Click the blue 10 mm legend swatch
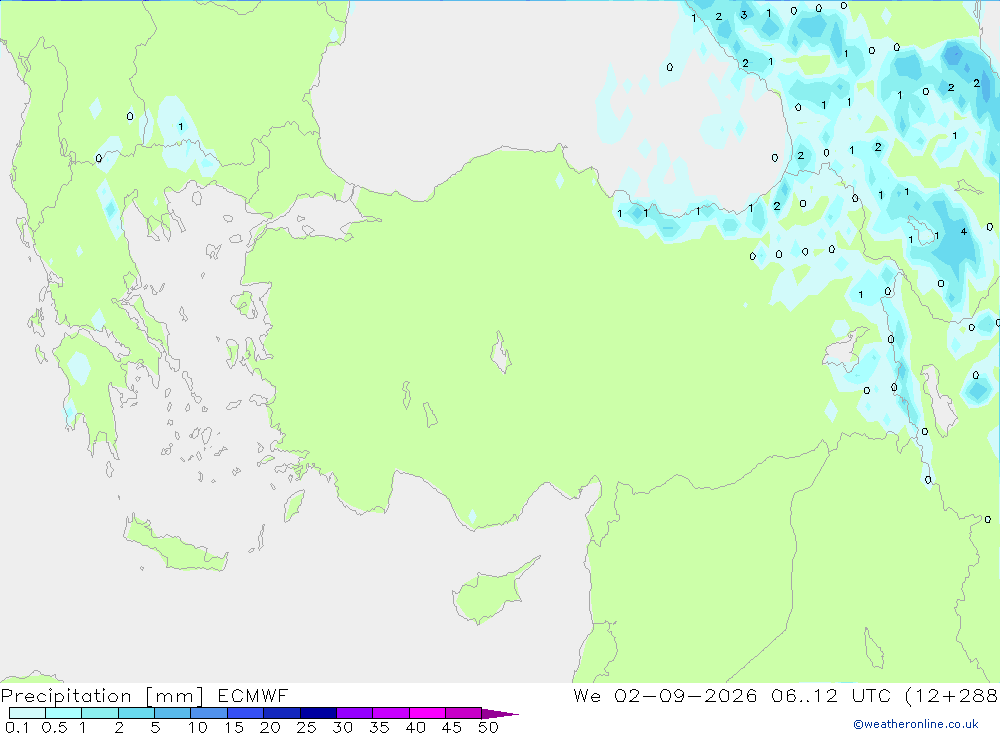This screenshot has width=1000, height=733. (x=209, y=713)
